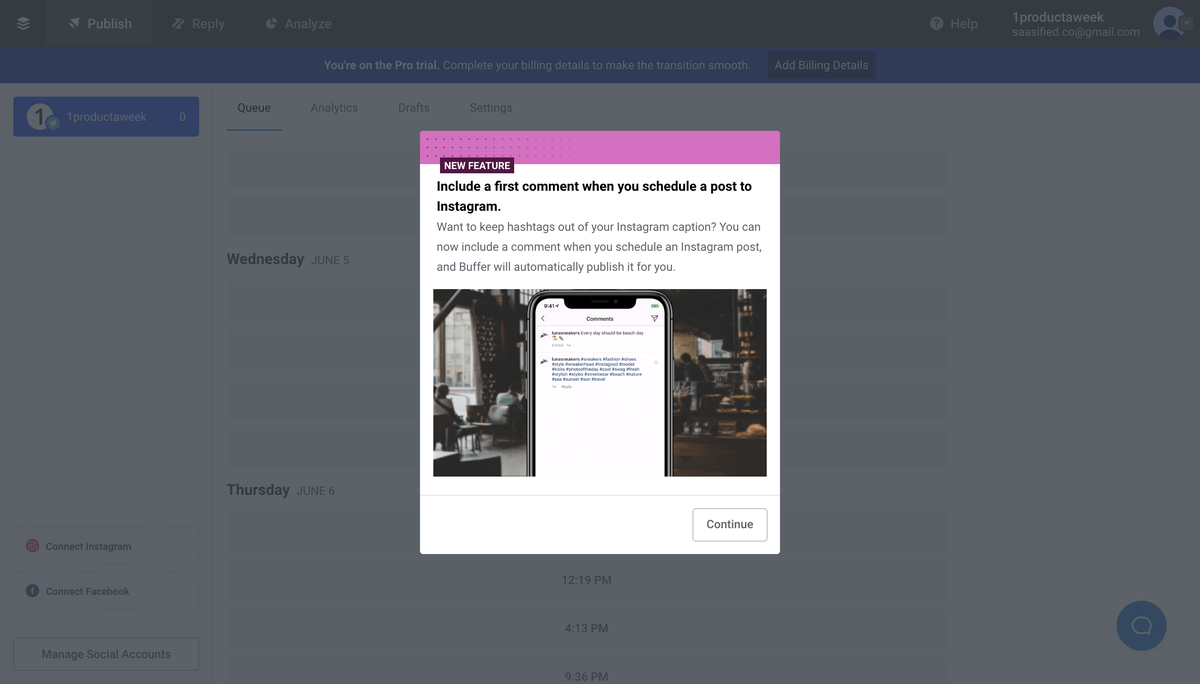The height and width of the screenshot is (684, 1200).
Task: Click the saasified.co@gmail.com email text
Action: pos(1076,32)
